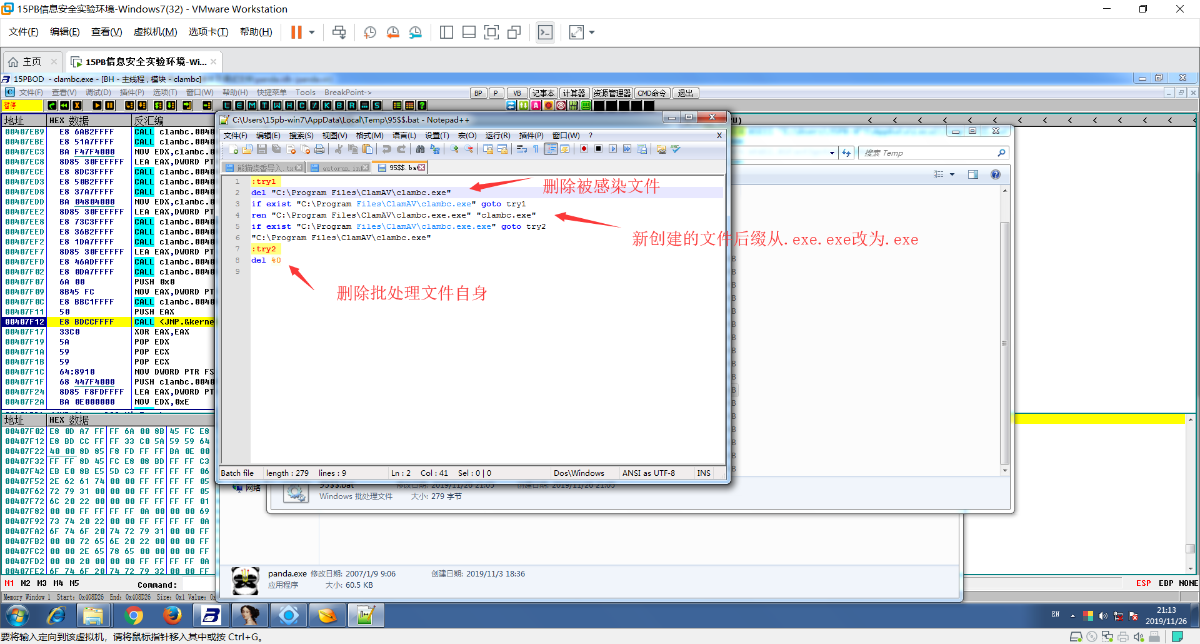Image resolution: width=1200 pixels, height=644 pixels.
Task: Click Explorer help question mark icon
Action: point(995,175)
